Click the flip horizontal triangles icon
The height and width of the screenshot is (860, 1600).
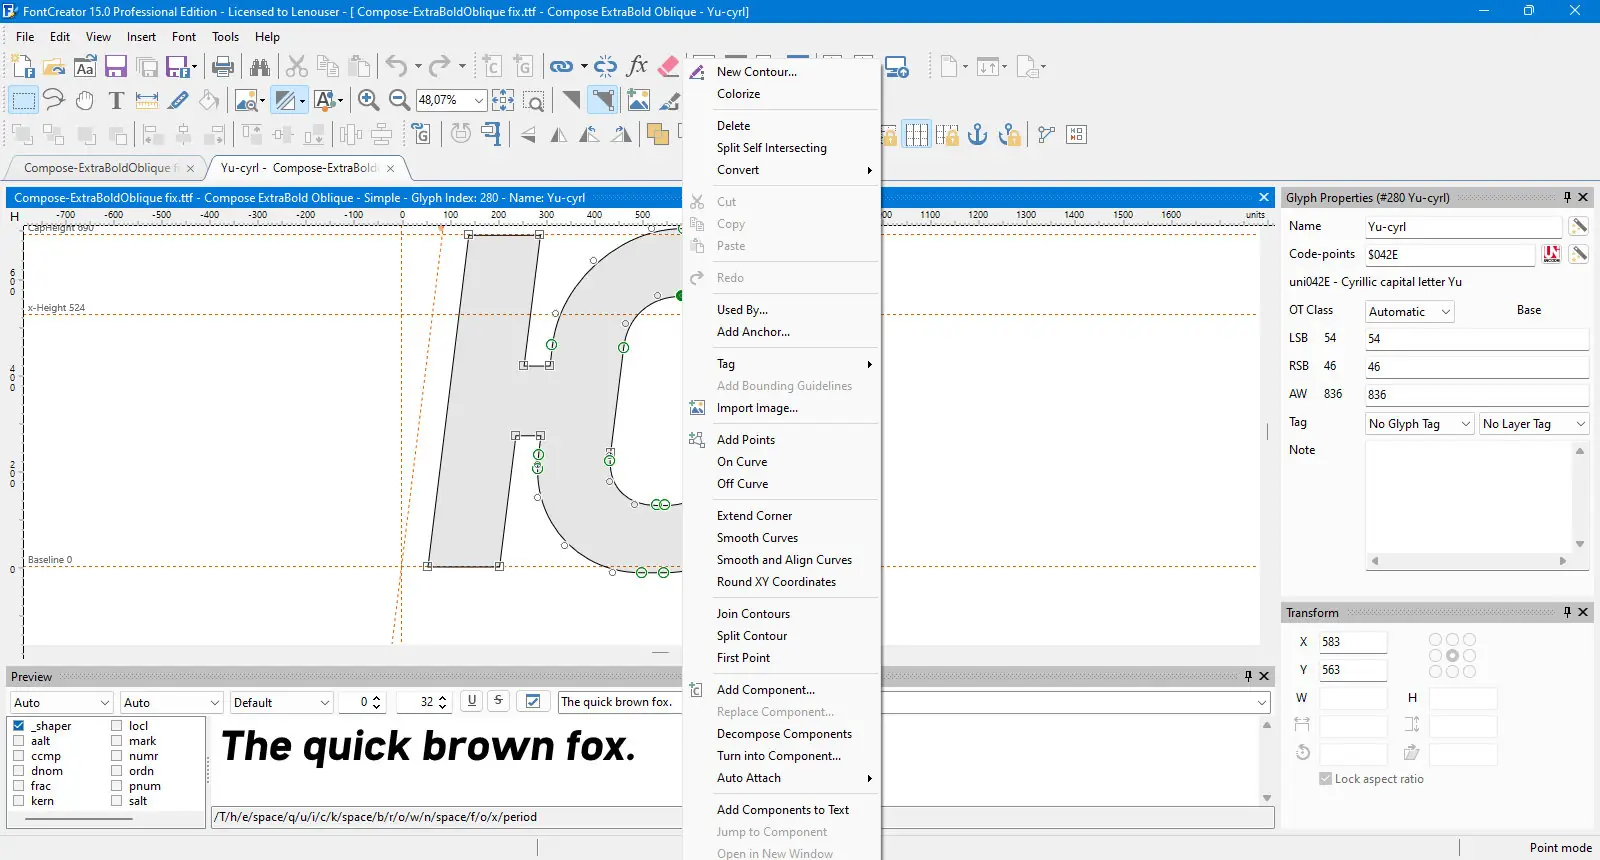point(559,134)
